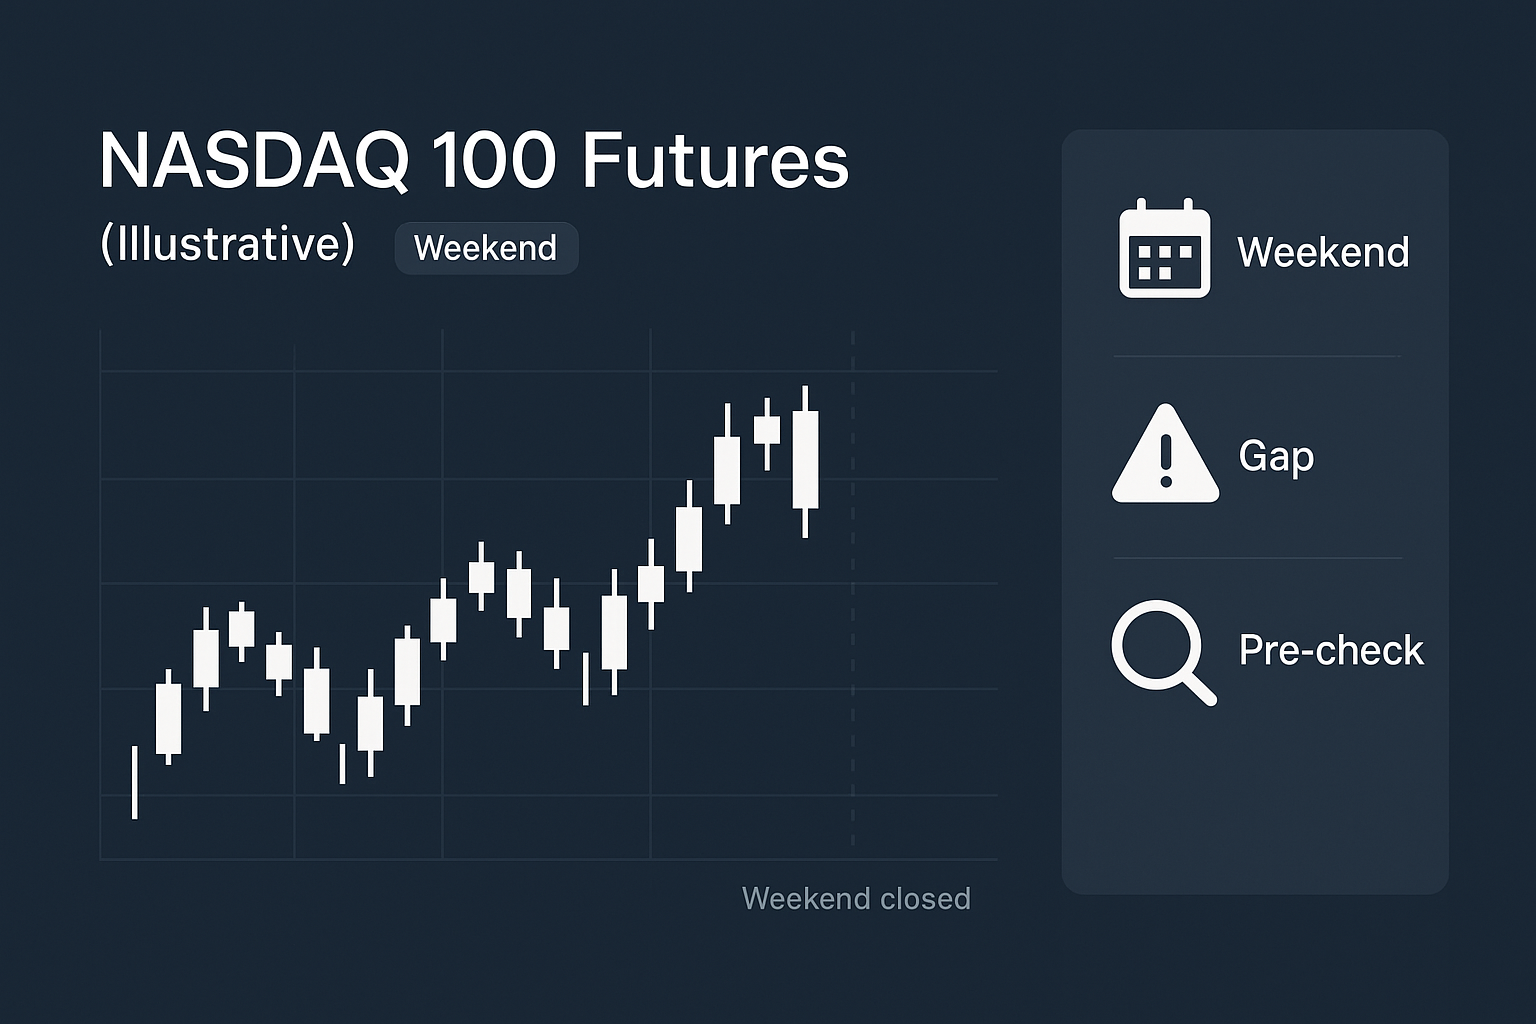Click the leftmost candlestick wick on chart
Screen dimensions: 1536x1024
coord(135,782)
